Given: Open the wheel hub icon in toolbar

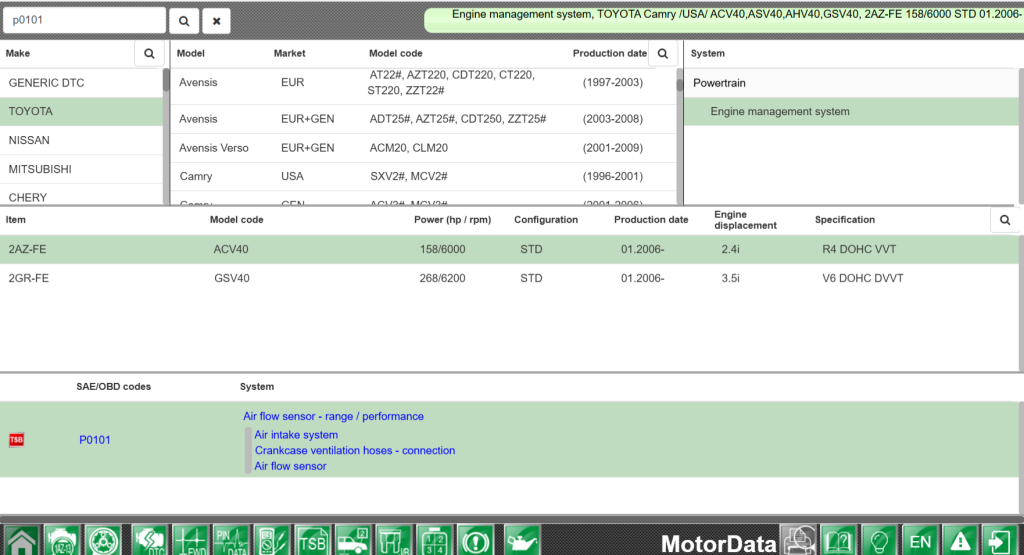Looking at the screenshot, I should [x=103, y=541].
